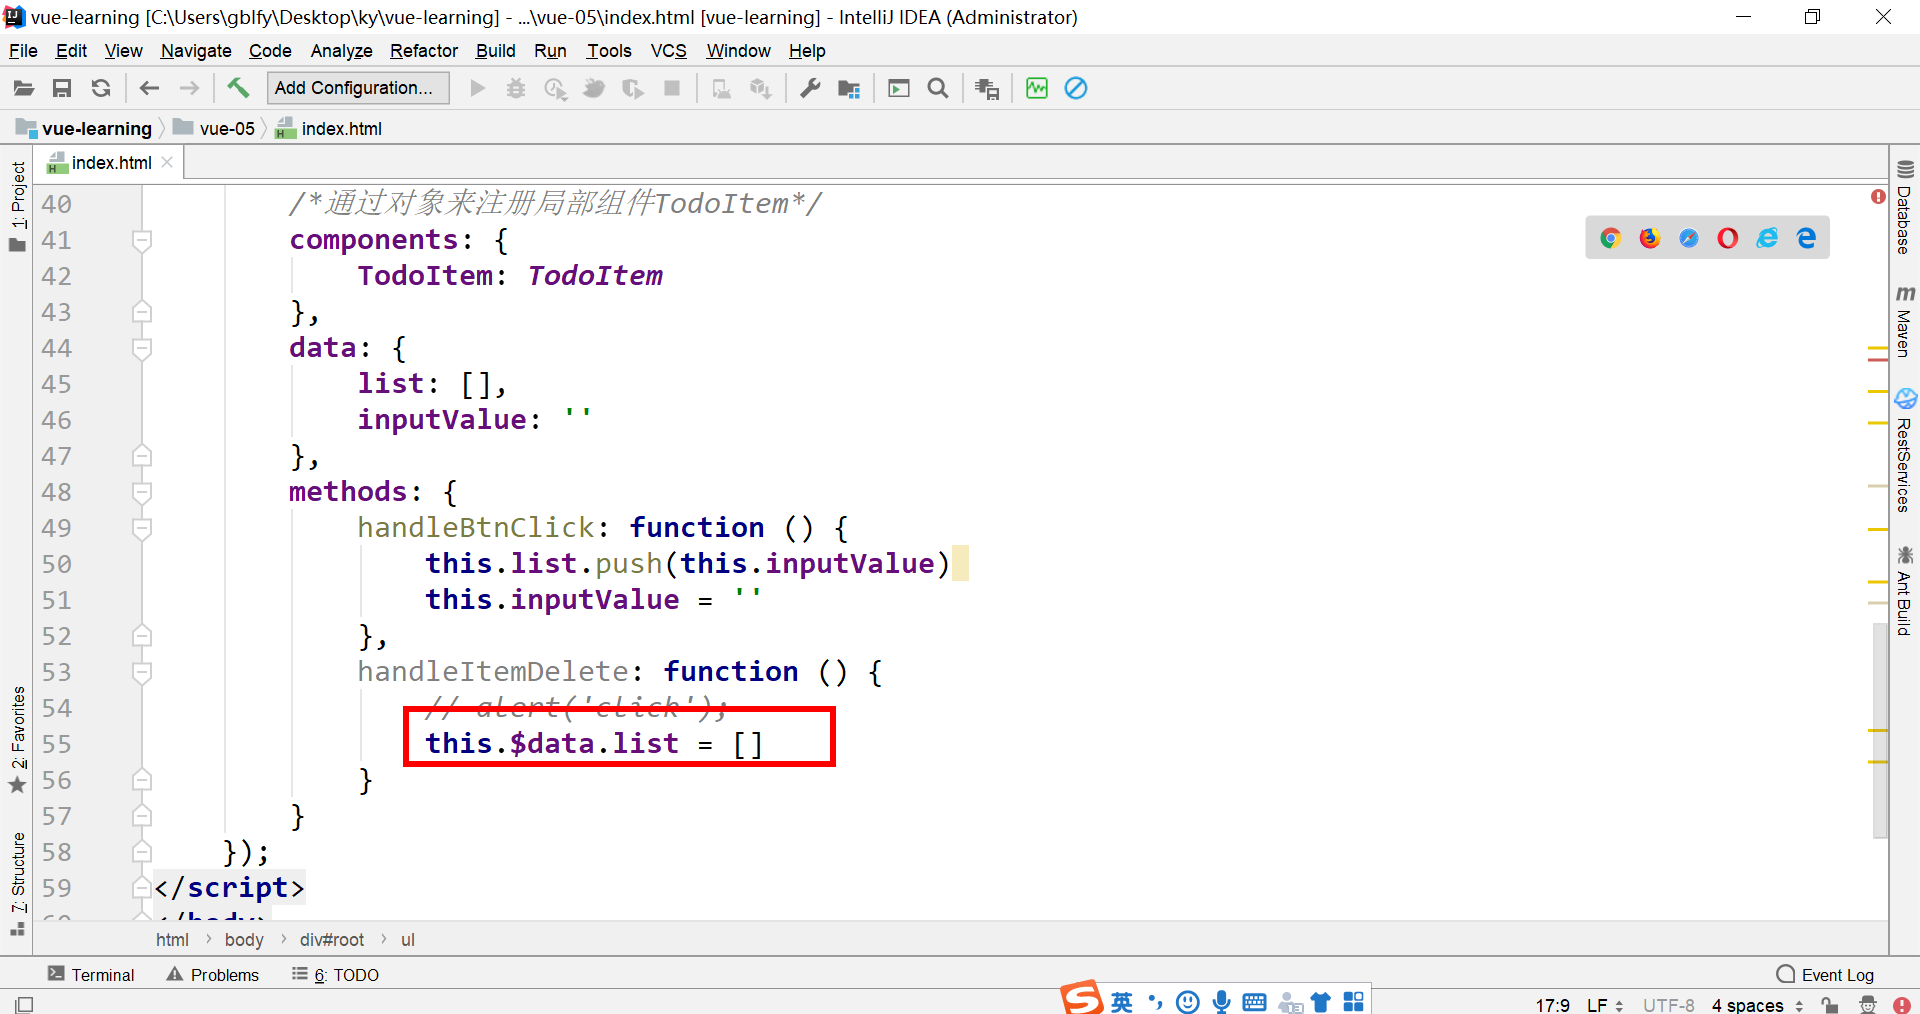Click the 17:9 cursor position indicator
The height and width of the screenshot is (1014, 1920).
point(1553,1005)
